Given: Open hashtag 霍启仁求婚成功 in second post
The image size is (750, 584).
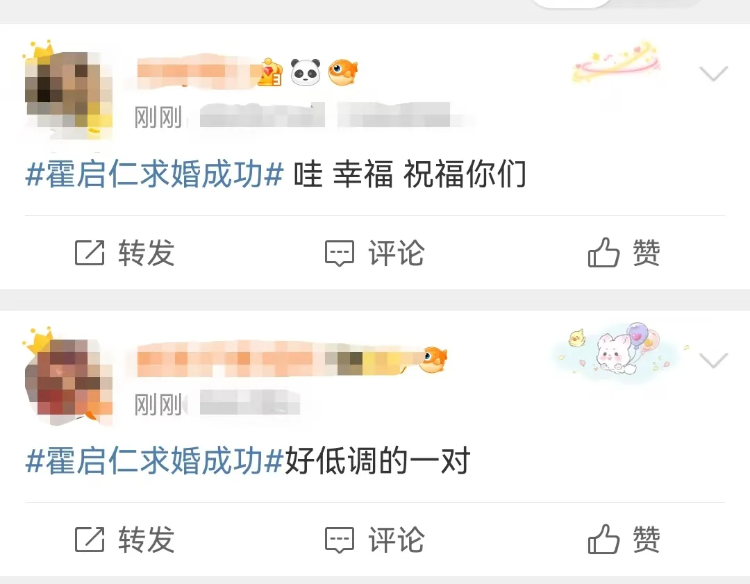Looking at the screenshot, I should [x=154, y=461].
